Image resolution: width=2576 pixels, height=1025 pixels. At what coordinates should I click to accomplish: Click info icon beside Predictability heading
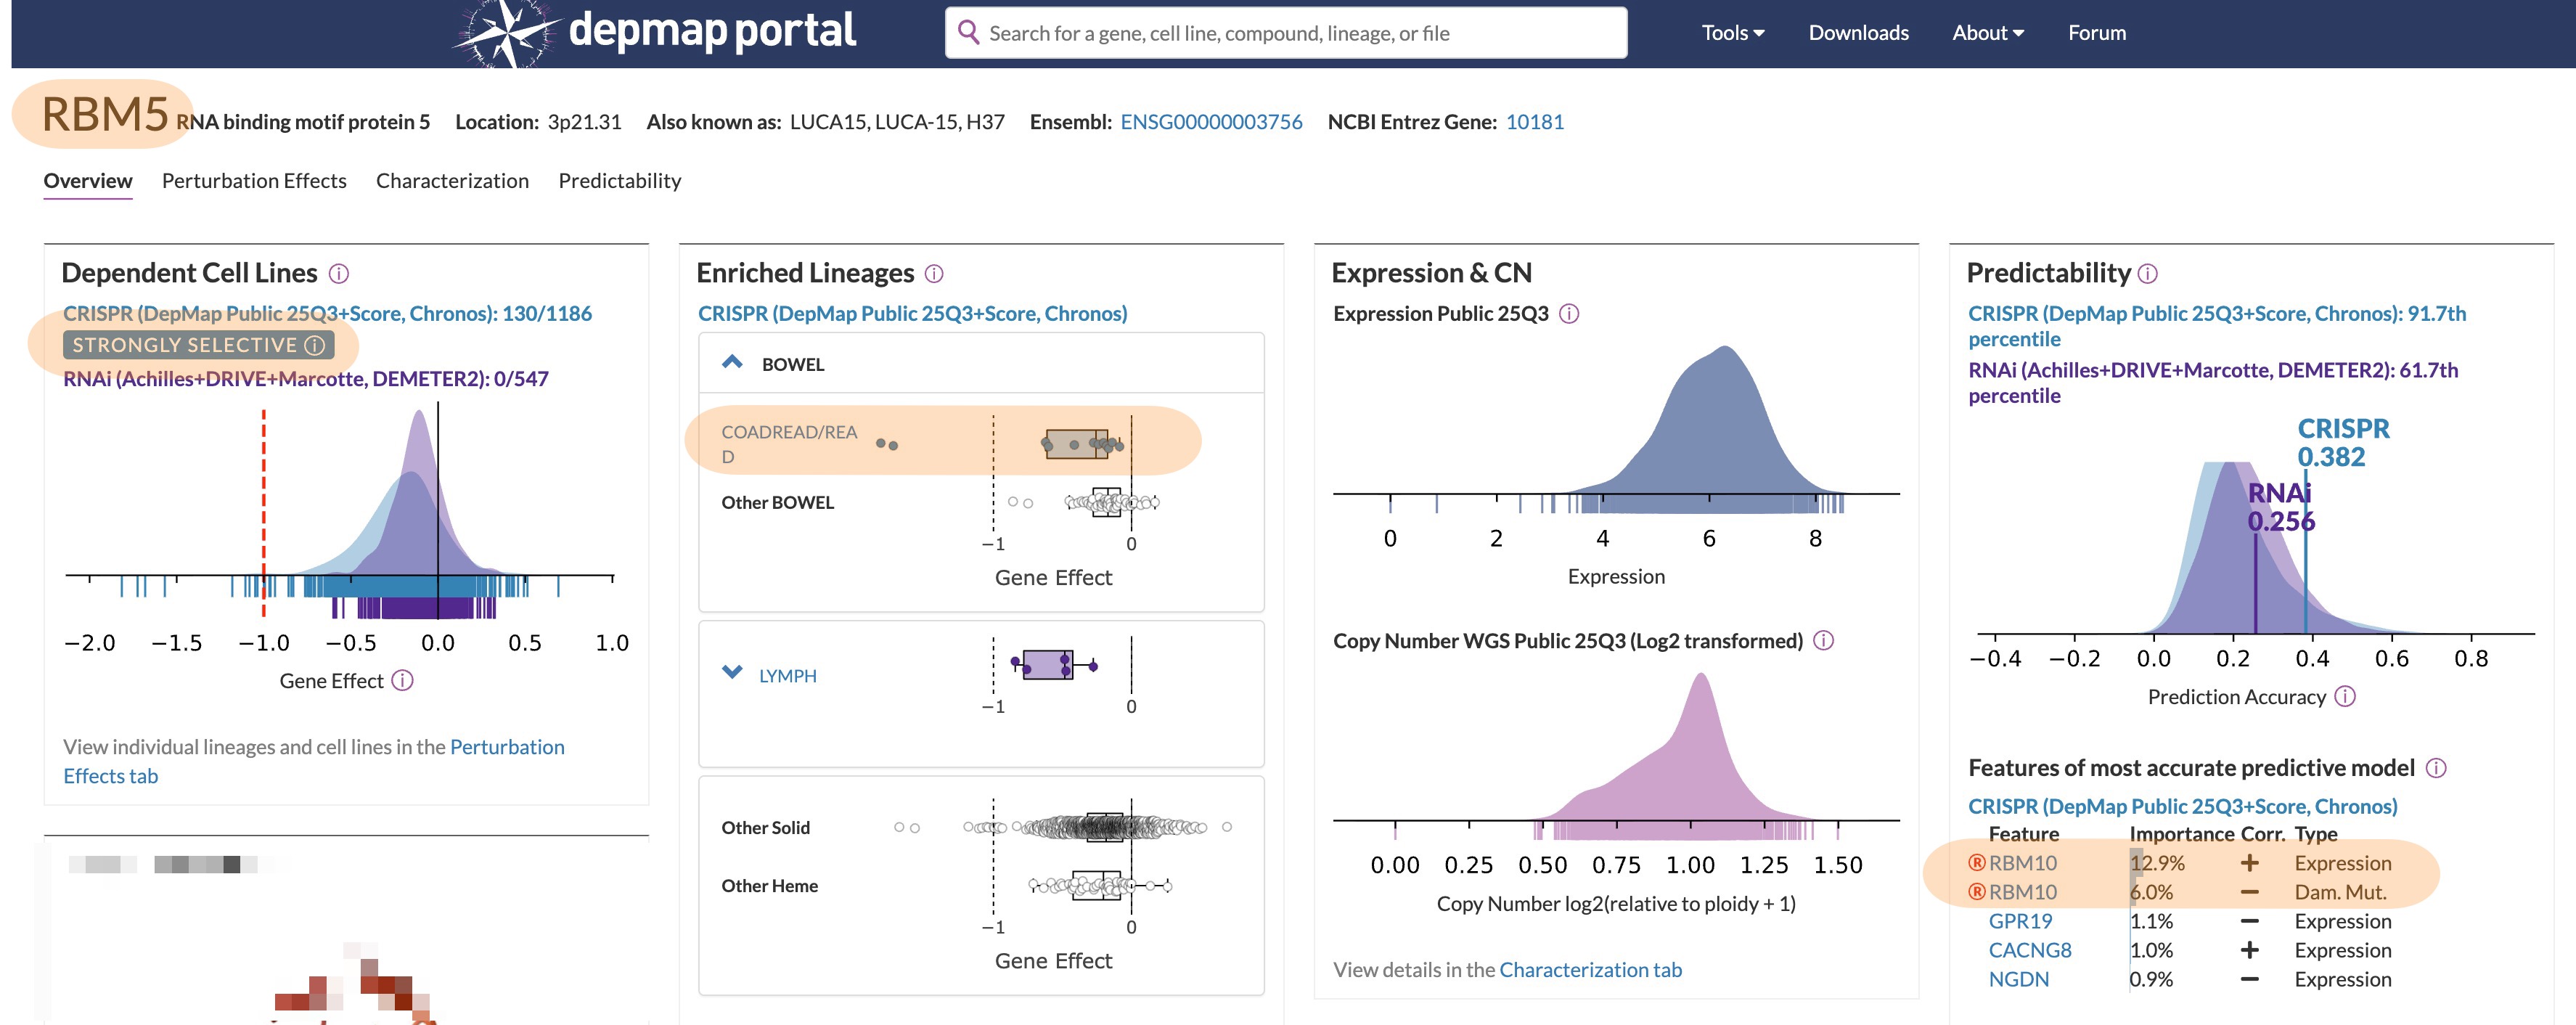pos(2148,274)
